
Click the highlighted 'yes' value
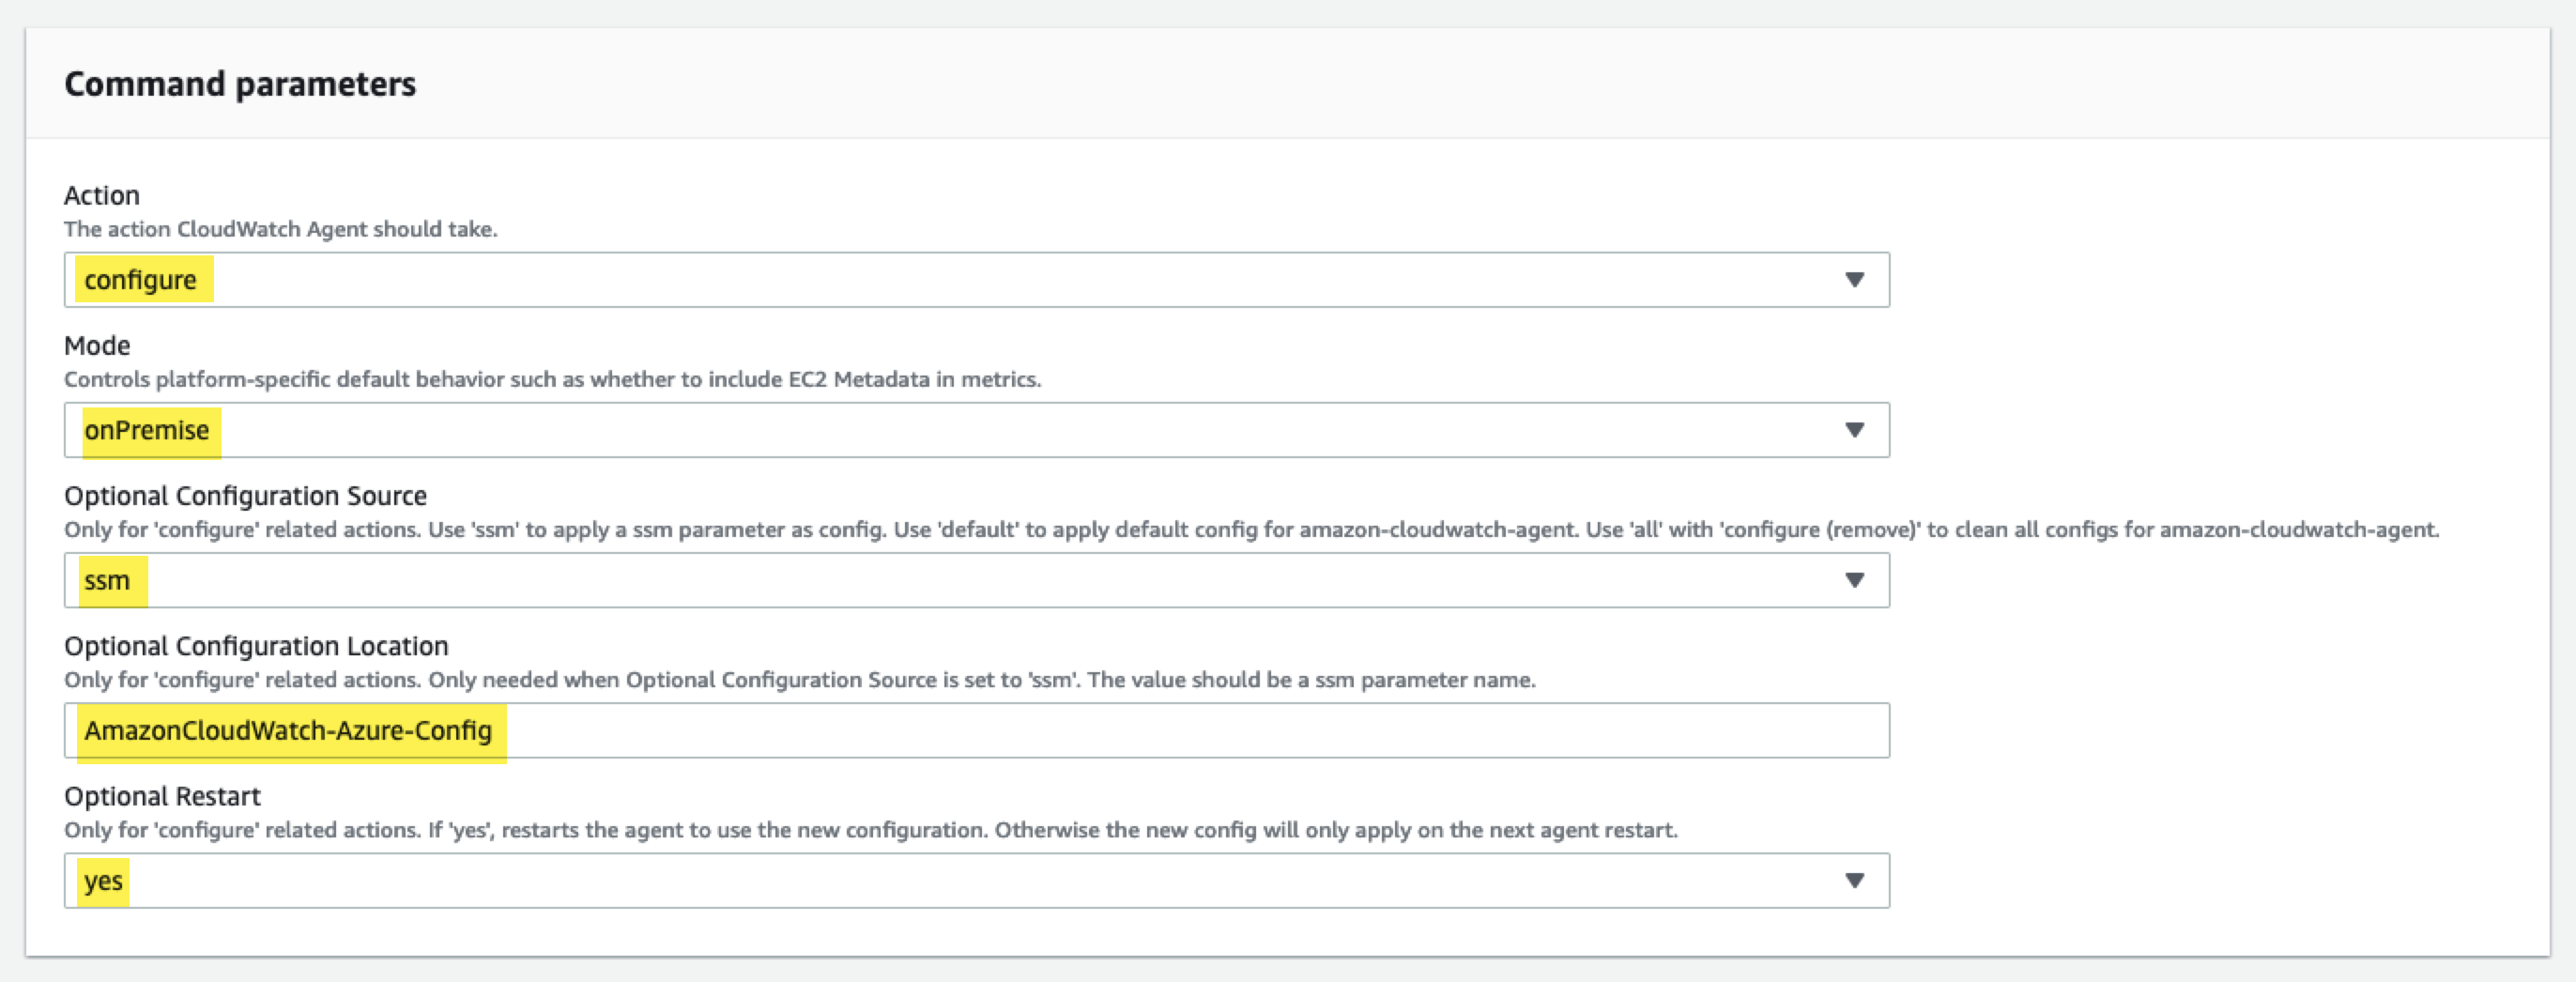pos(103,880)
